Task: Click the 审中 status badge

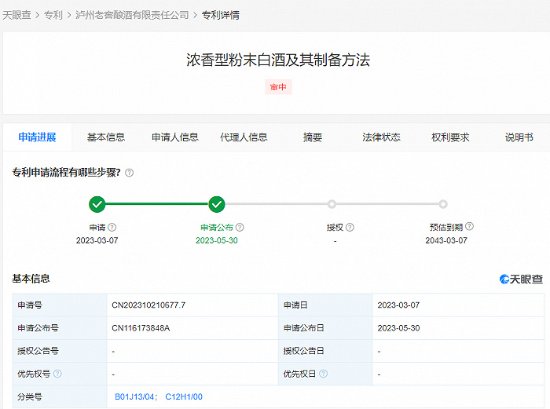Action: coord(278,87)
